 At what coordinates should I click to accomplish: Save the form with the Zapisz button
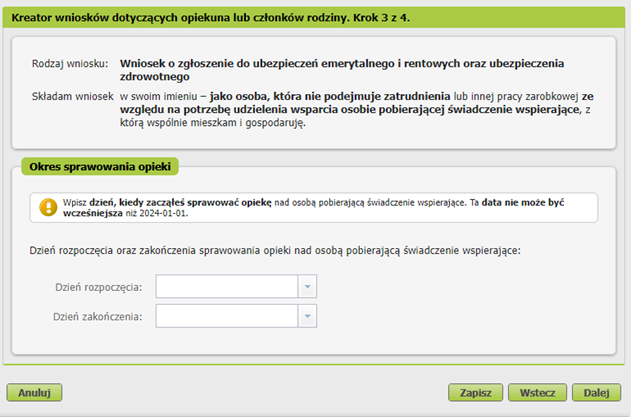pos(476,392)
